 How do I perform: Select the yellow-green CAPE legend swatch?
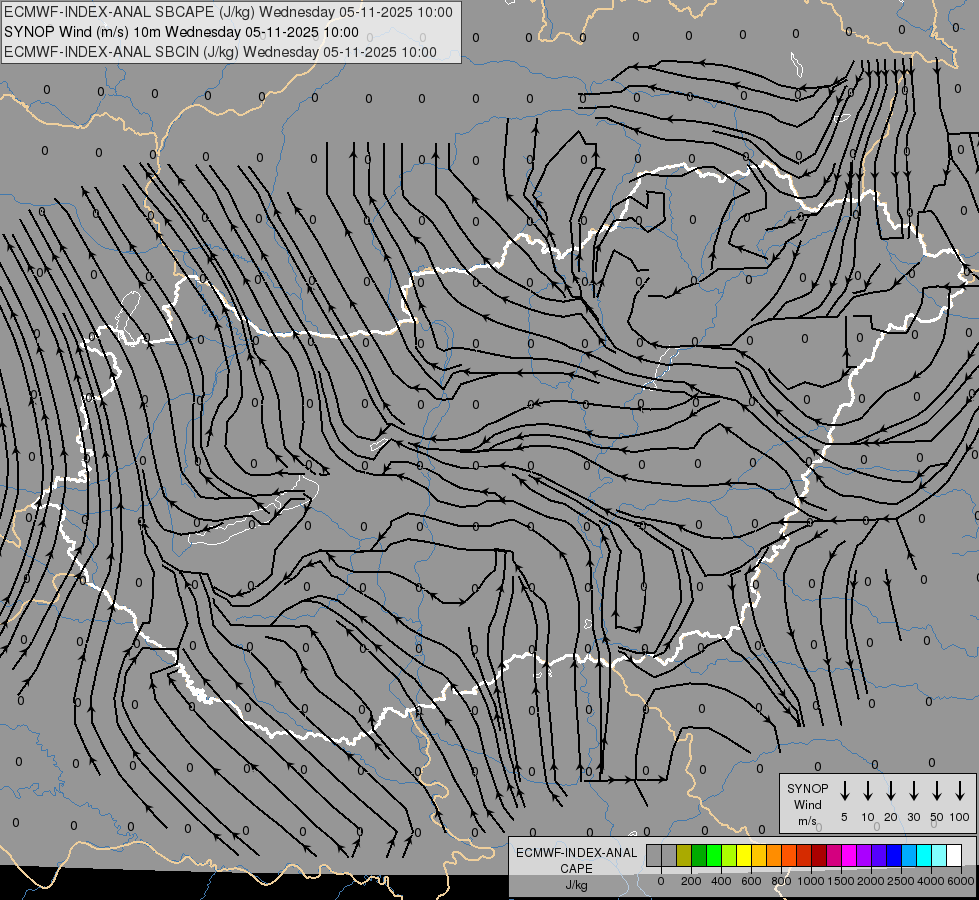(729, 855)
